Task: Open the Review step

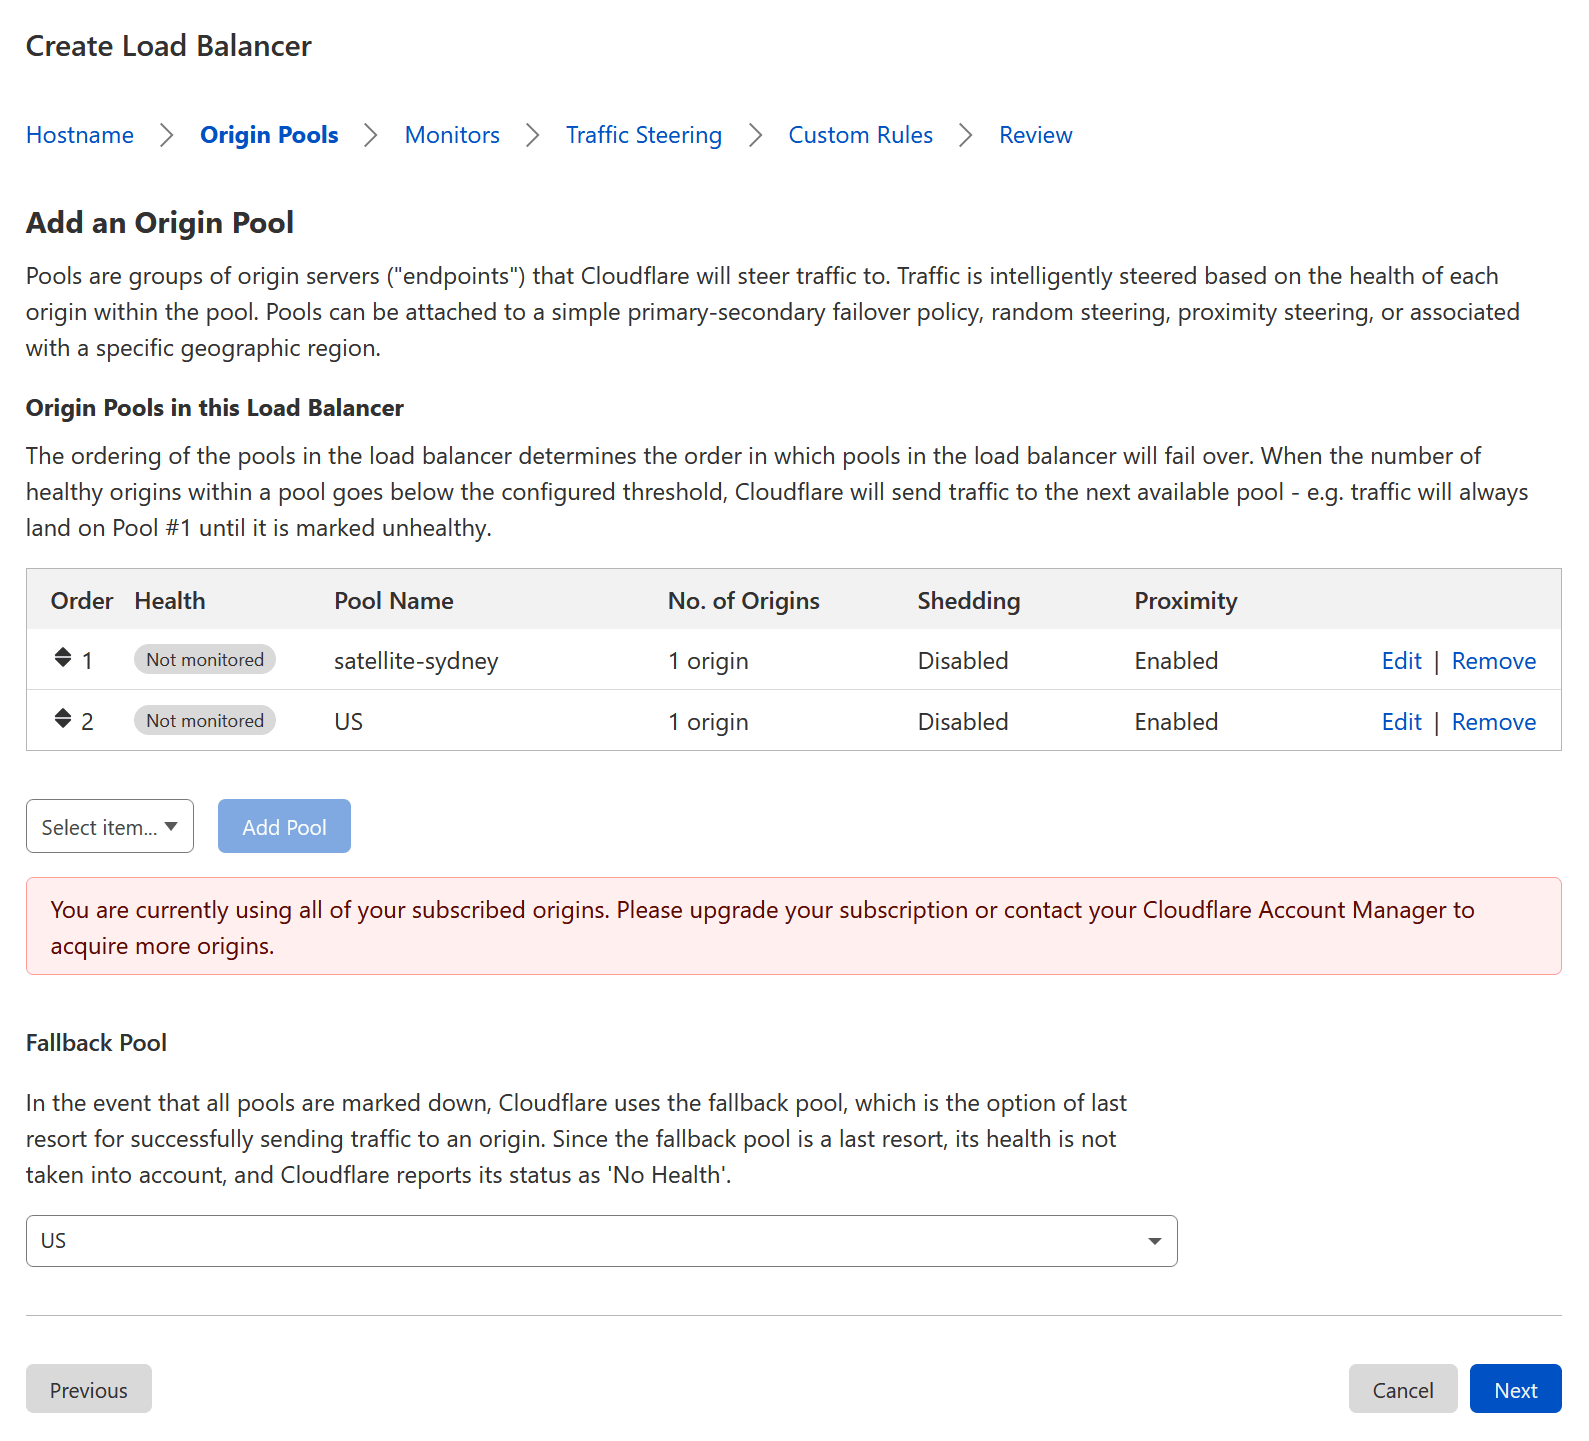Action: tap(1035, 135)
